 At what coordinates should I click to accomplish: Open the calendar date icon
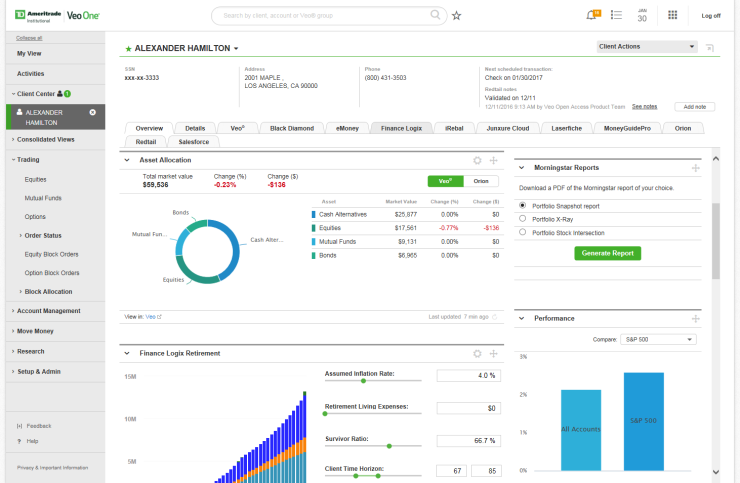coord(643,15)
